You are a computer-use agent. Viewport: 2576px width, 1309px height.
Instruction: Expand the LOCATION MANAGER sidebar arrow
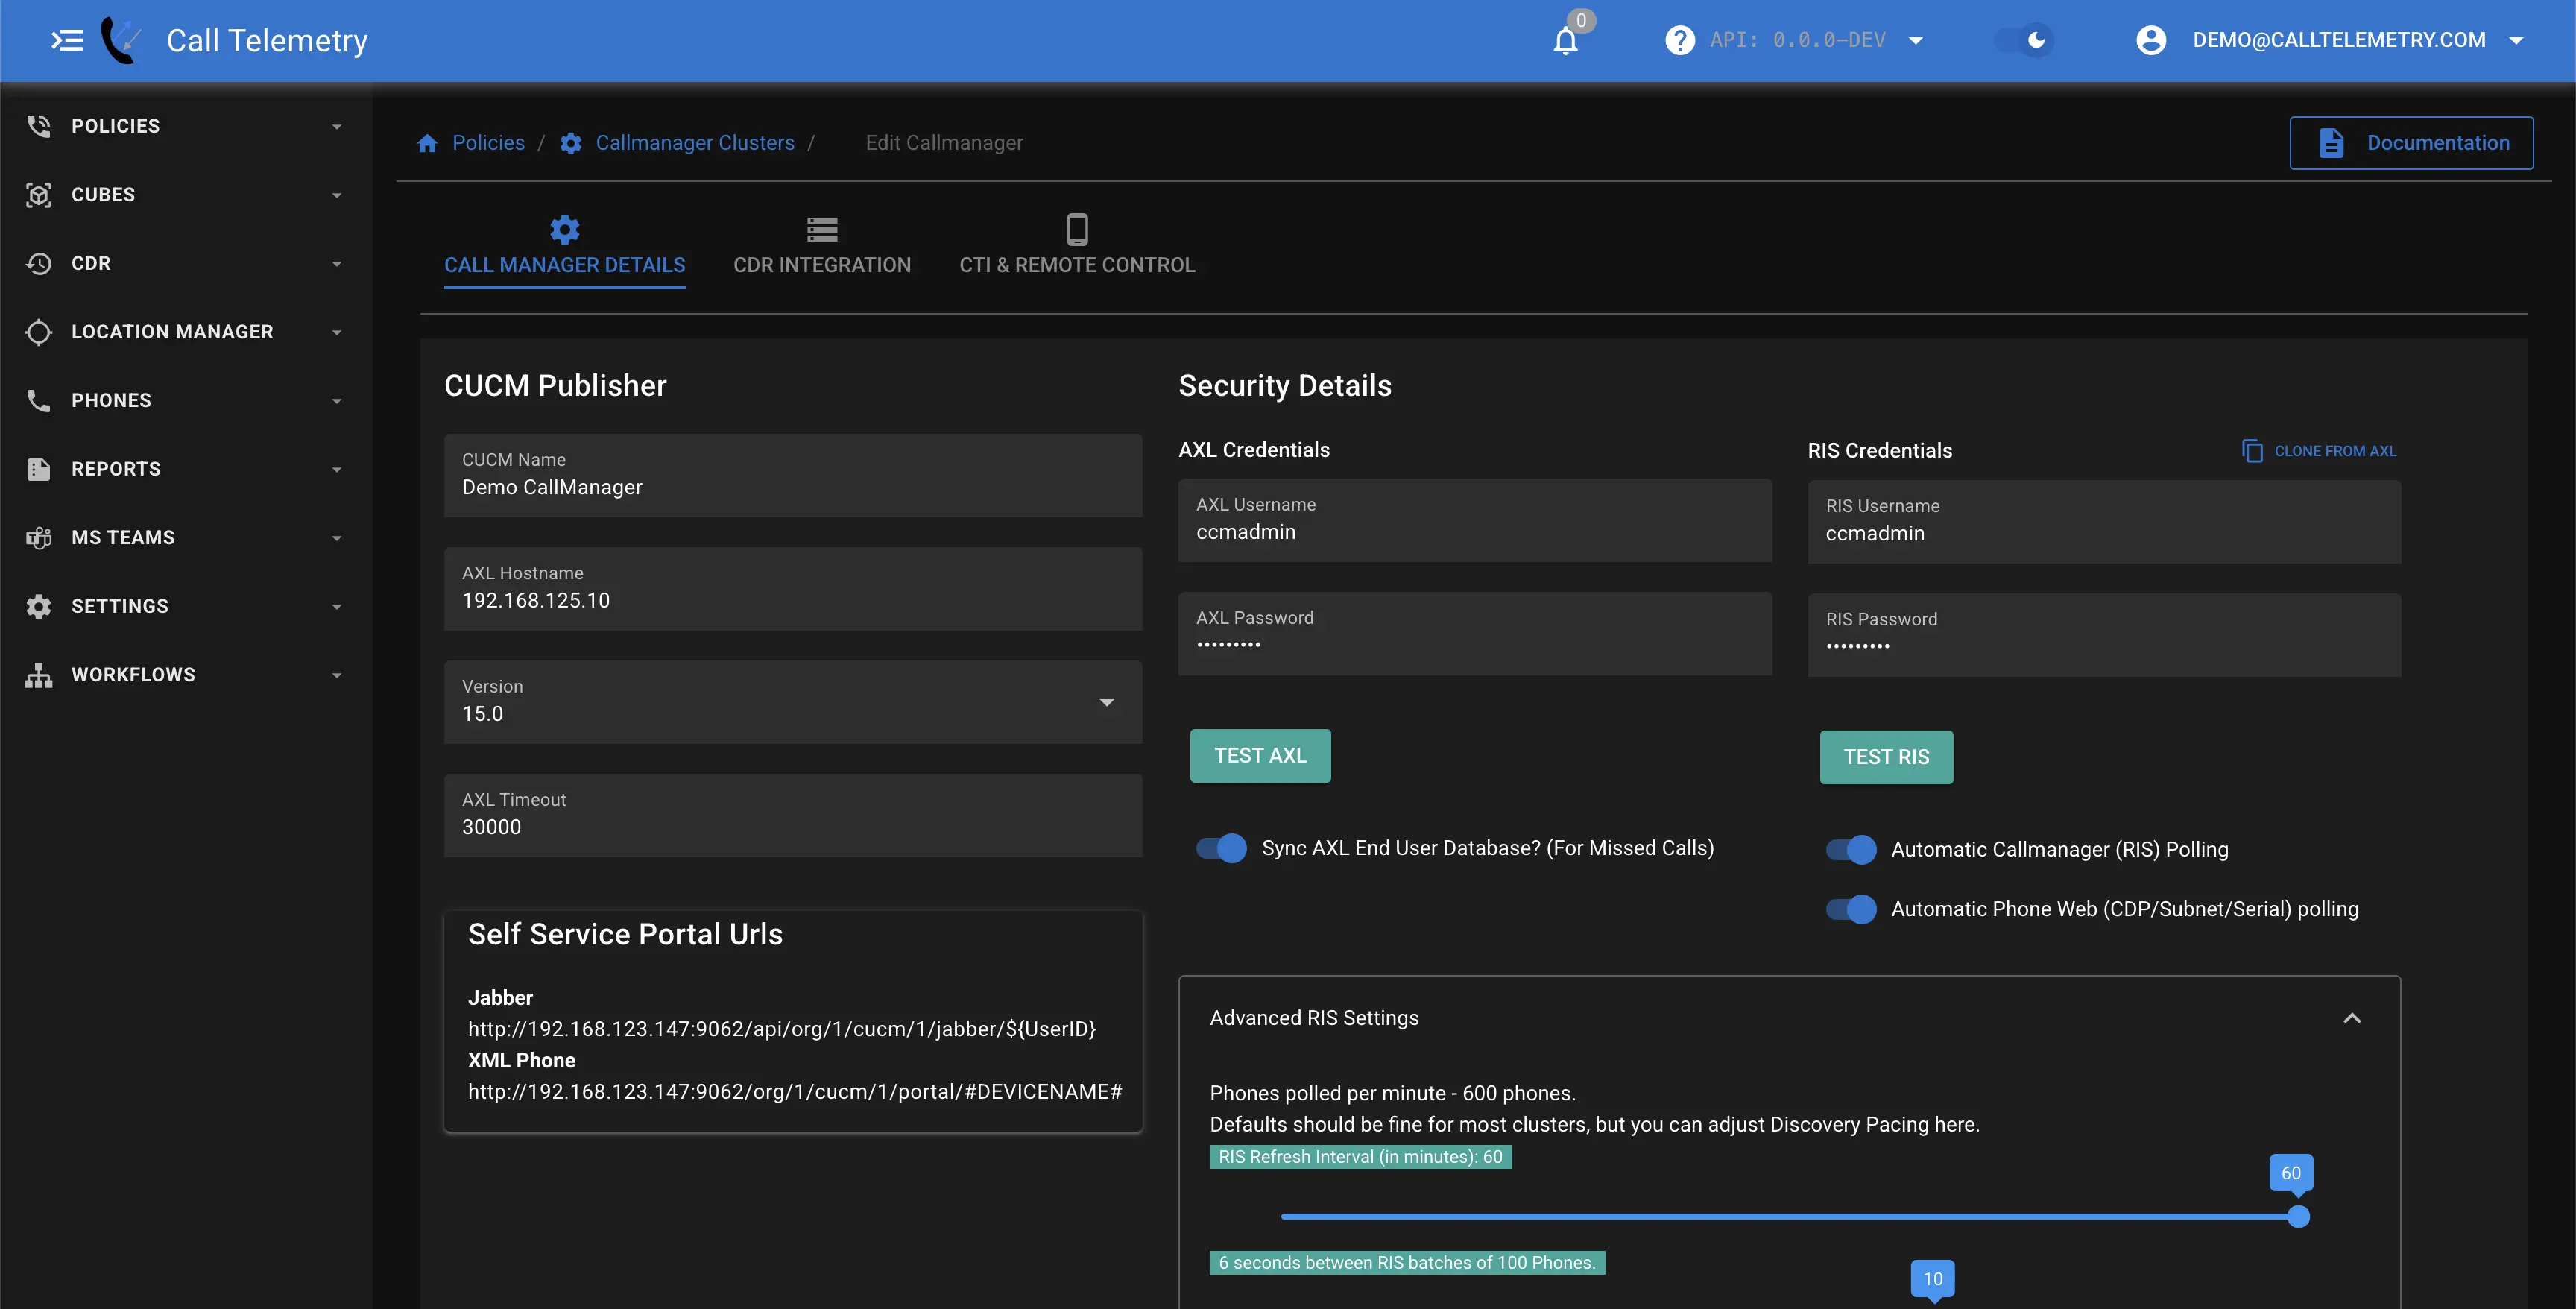point(337,333)
